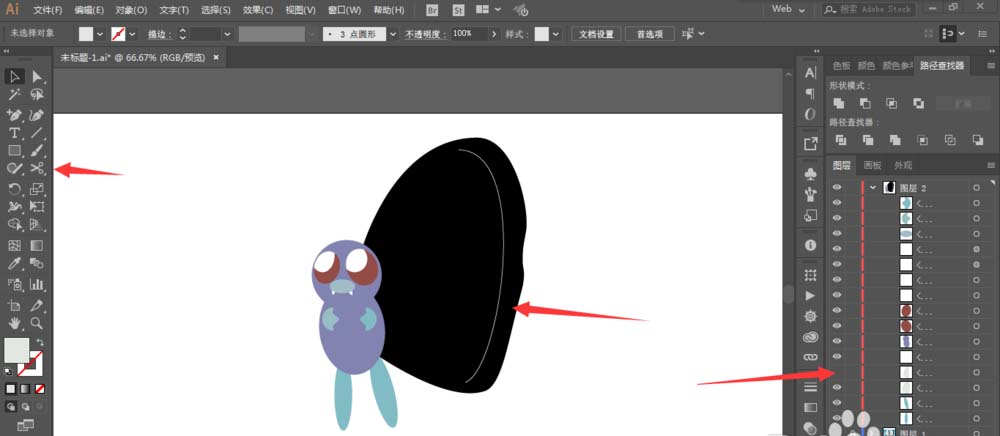Viewport: 1000px width, 436px height.
Task: Open the 文件(F) menu
Action: 48,10
